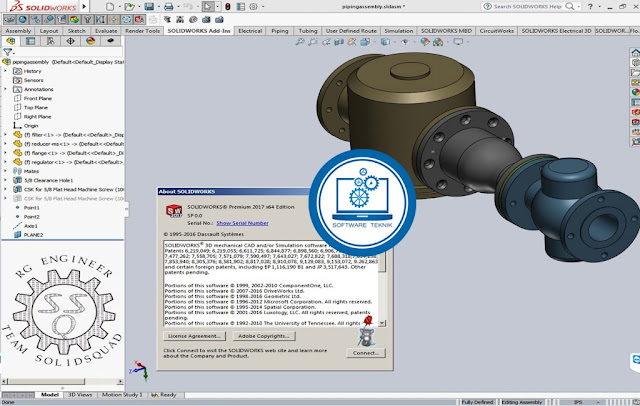Screen dimensions: 640x406
Task: Expand the Mates folder node
Action: tap(5, 171)
